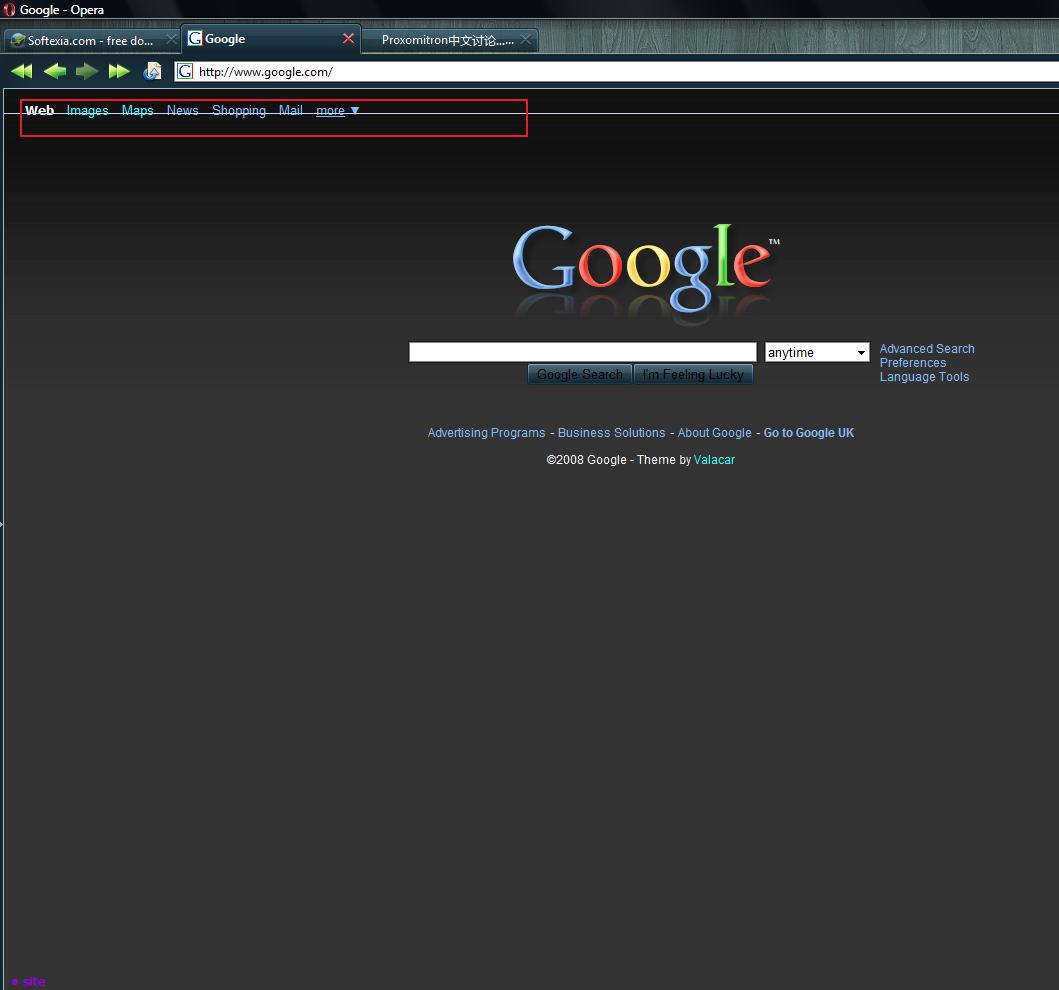Close the Proxomitron tab

point(525,40)
